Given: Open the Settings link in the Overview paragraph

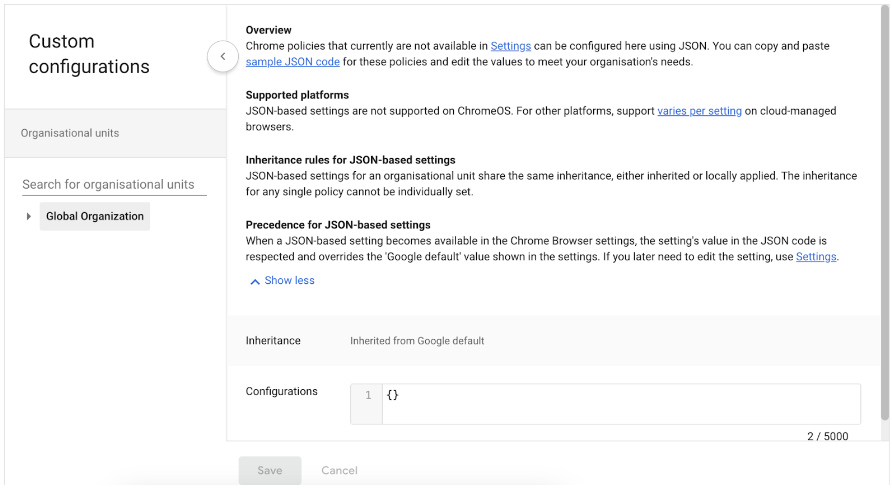Looking at the screenshot, I should pos(510,46).
